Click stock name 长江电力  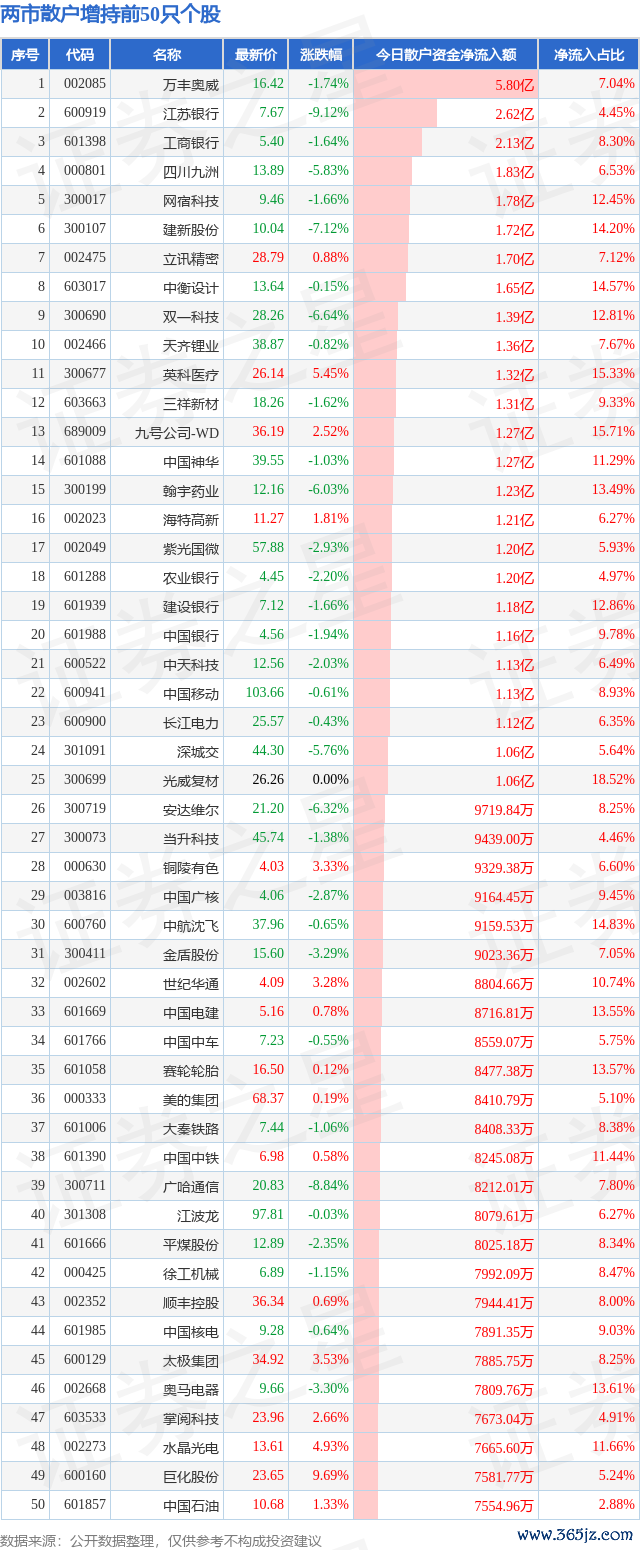190,722
